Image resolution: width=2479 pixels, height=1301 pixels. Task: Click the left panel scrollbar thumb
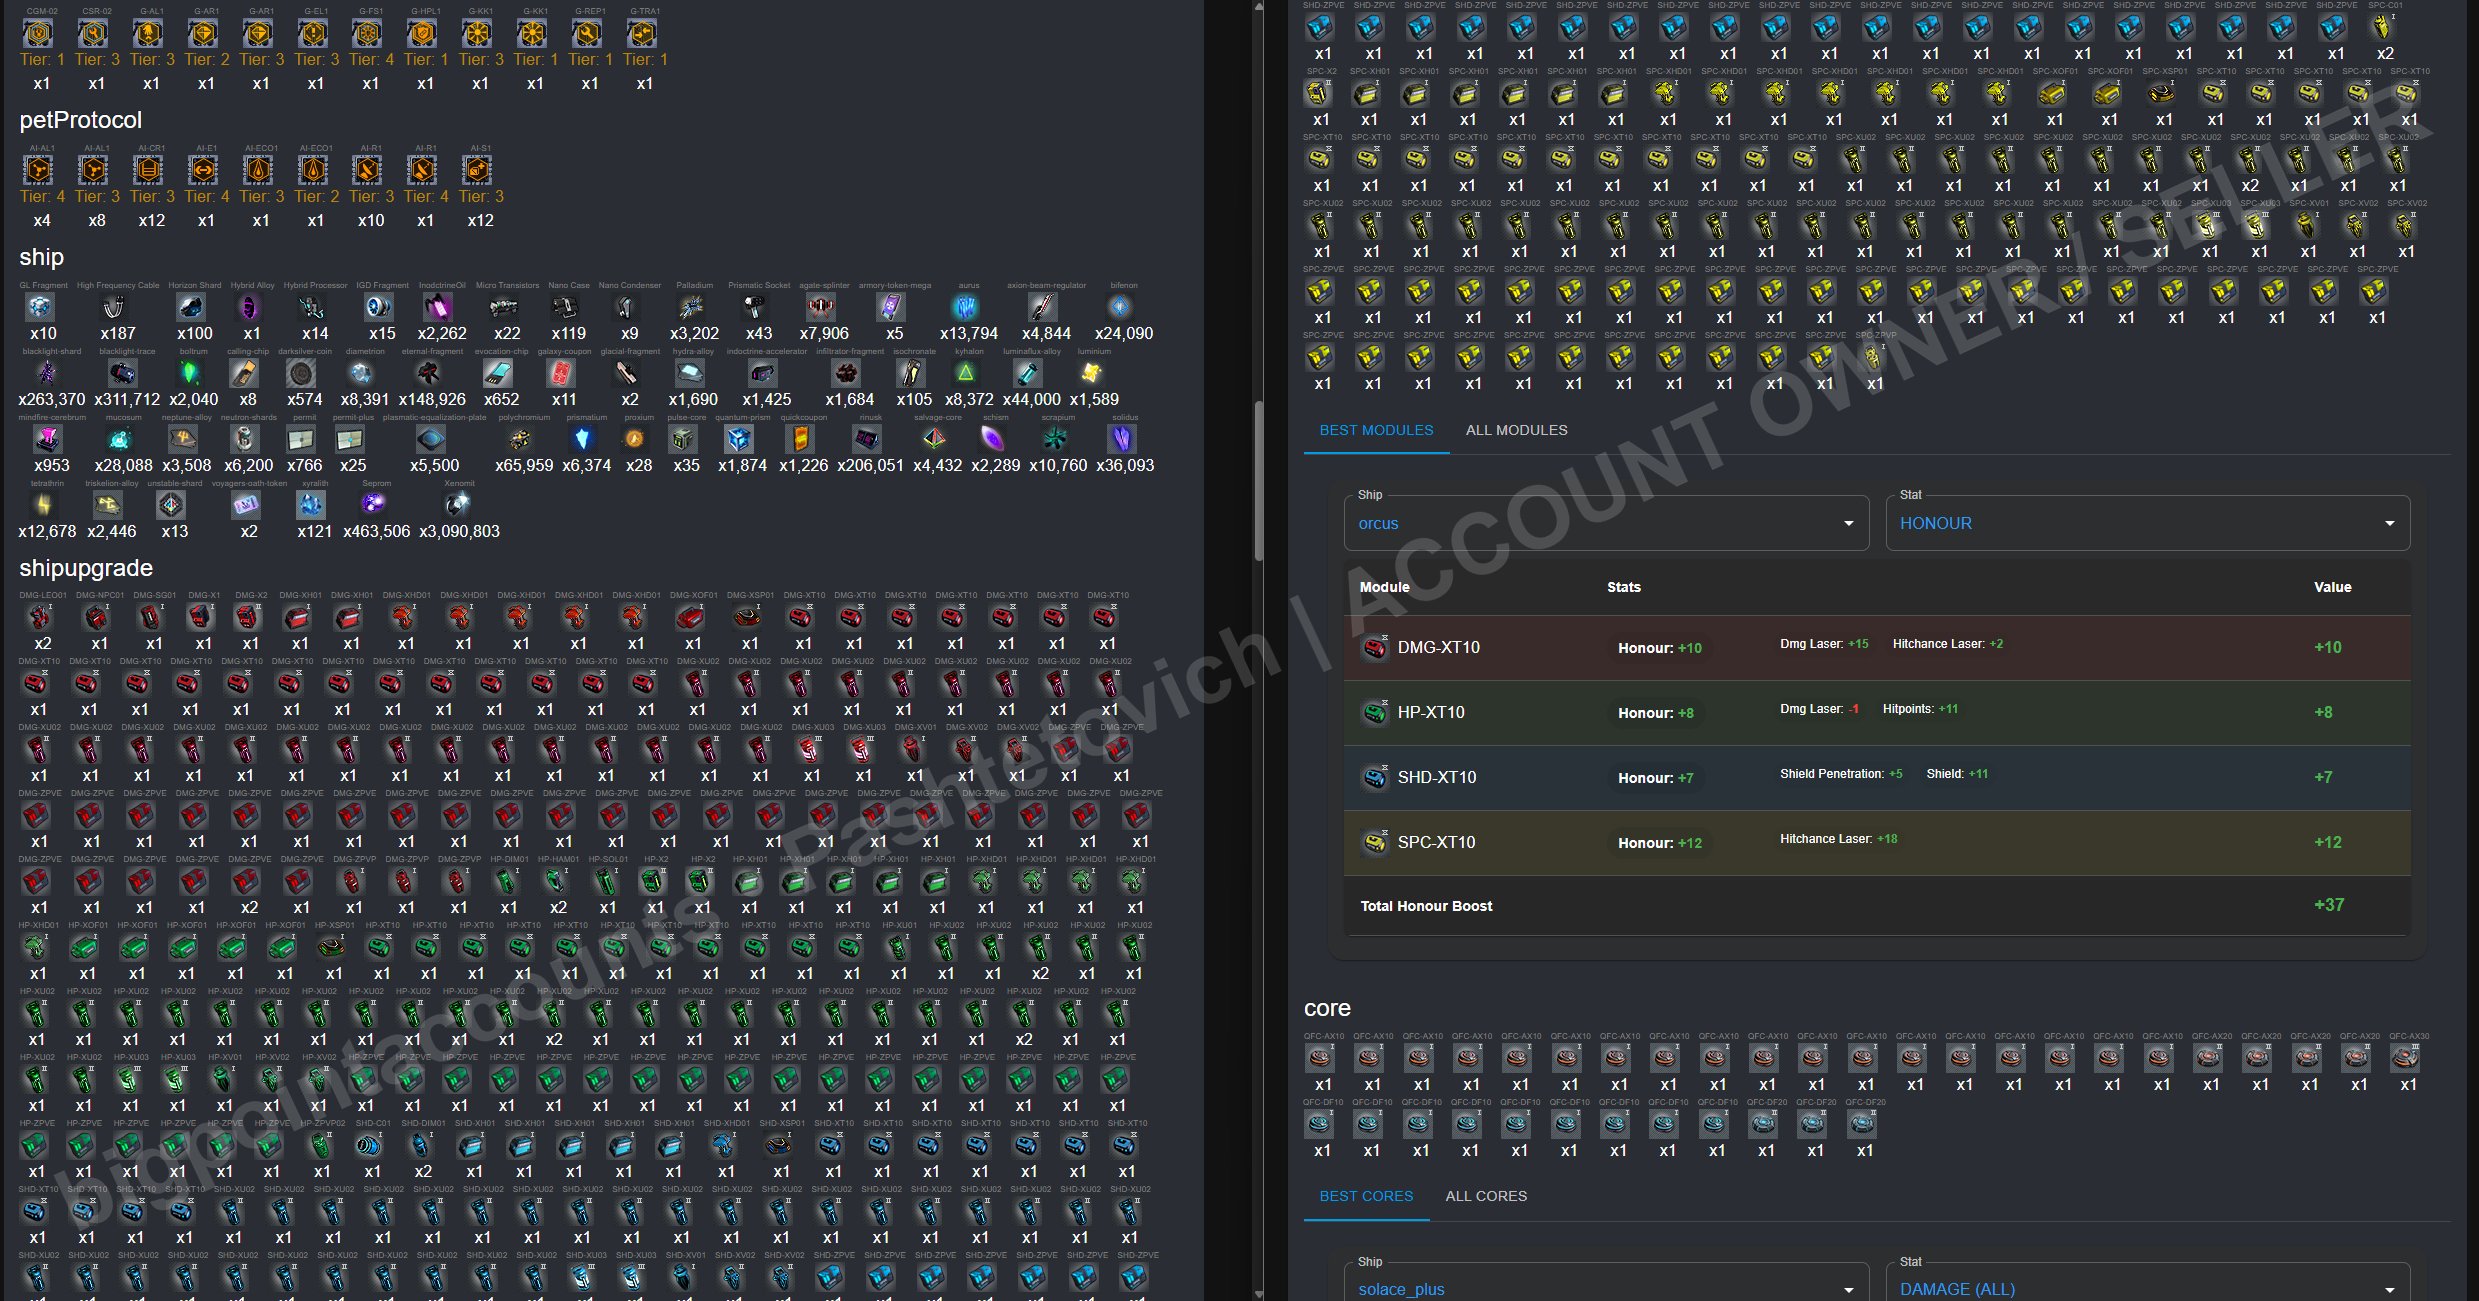[1258, 481]
